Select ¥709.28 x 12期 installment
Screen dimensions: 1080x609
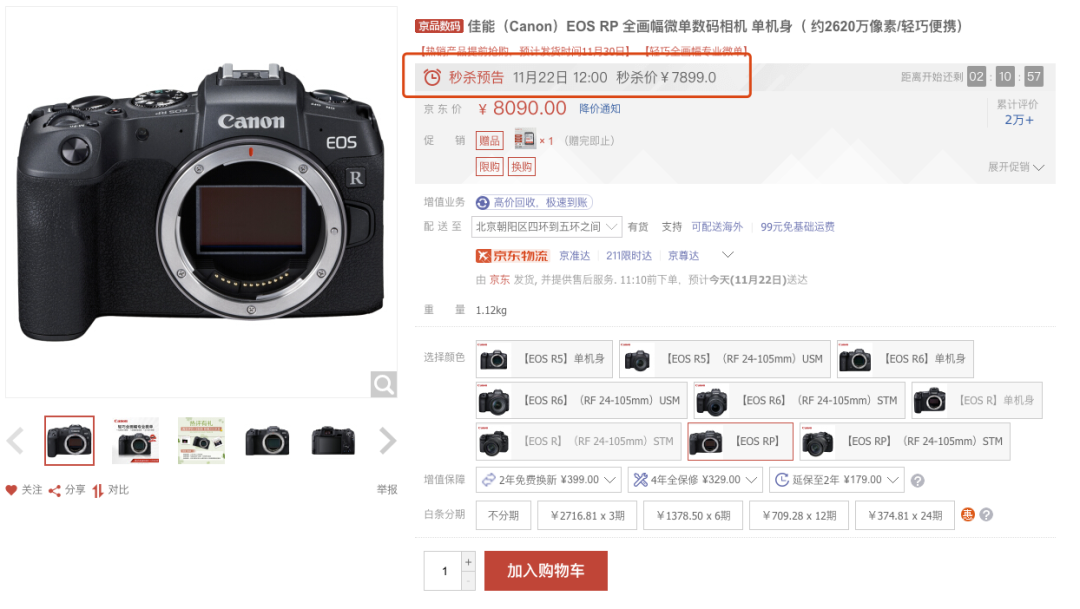pyautogui.click(x=799, y=515)
